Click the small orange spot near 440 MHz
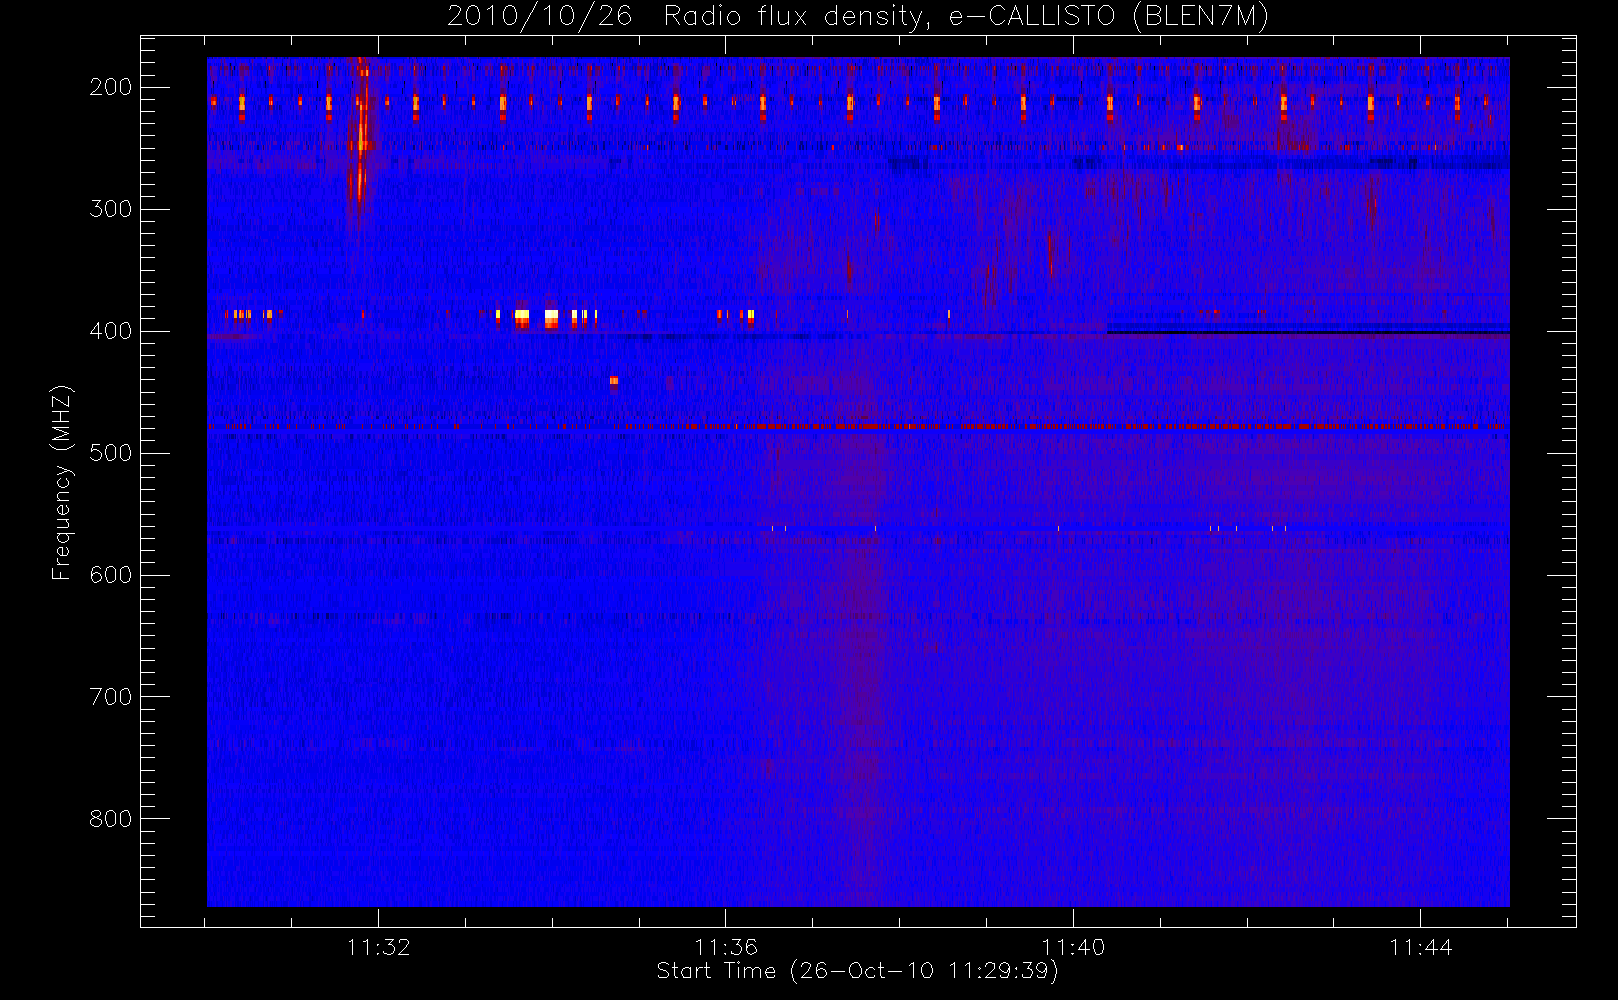Viewport: 1618px width, 1000px height. 613,381
